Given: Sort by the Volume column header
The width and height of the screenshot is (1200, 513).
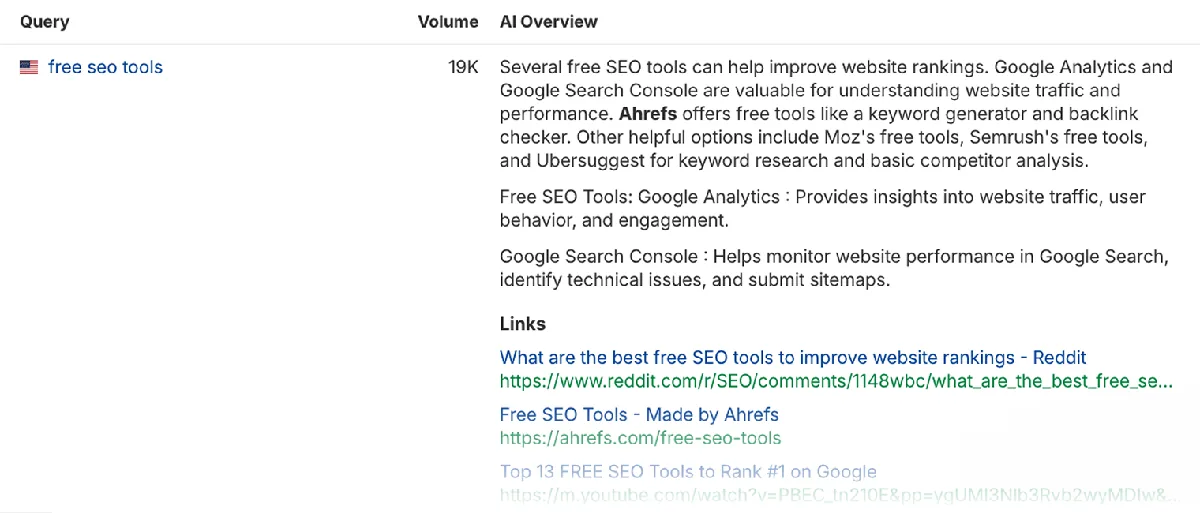Looking at the screenshot, I should pyautogui.click(x=448, y=21).
